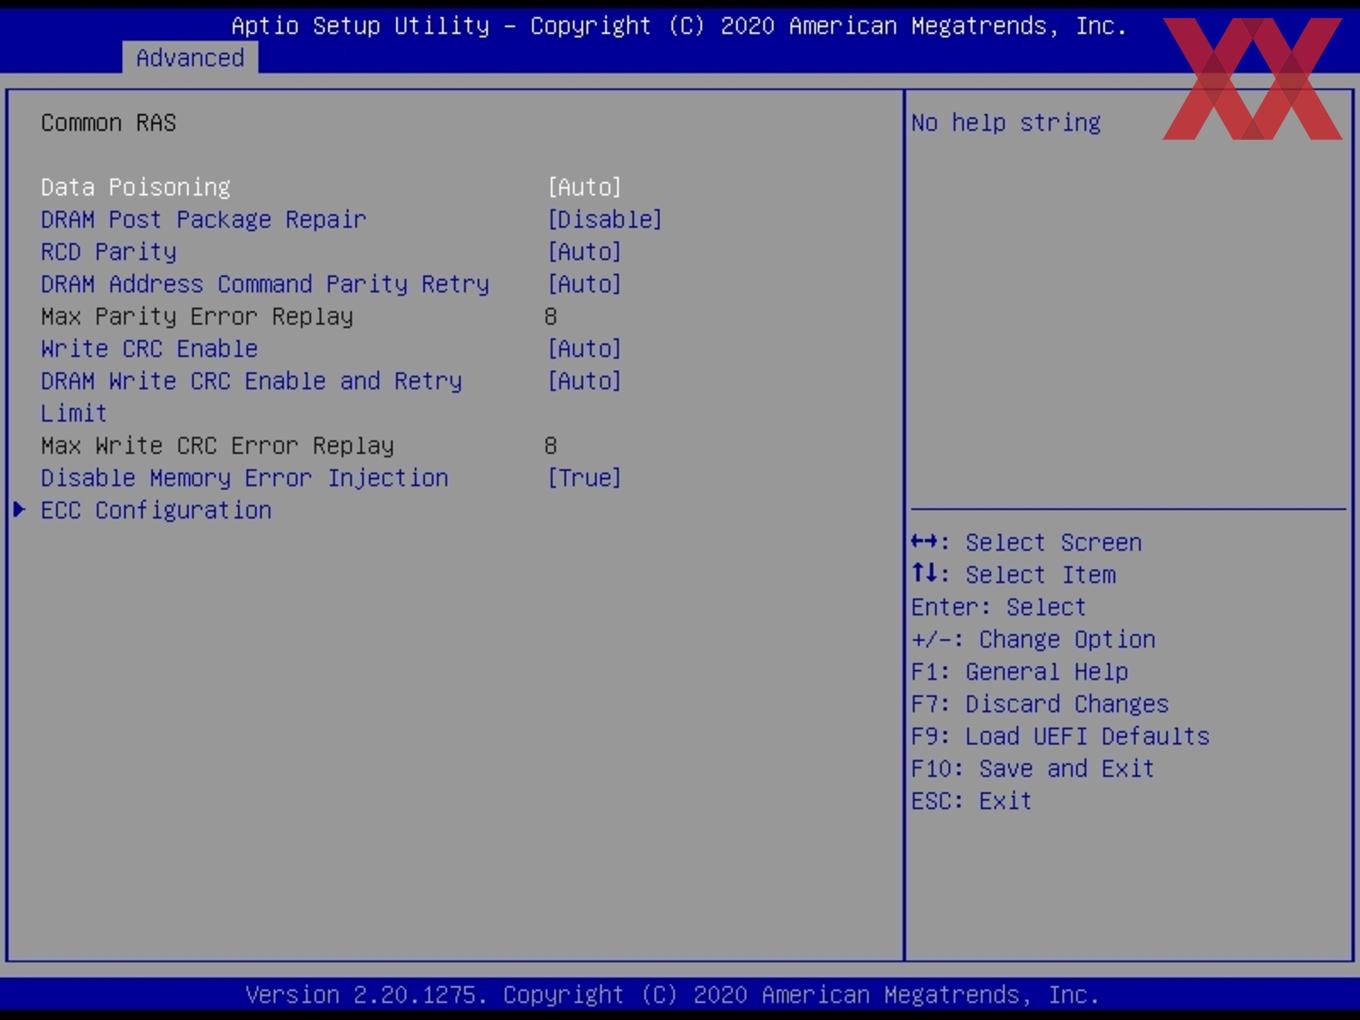Select DRAM Address Command Parity Retry

265,284
